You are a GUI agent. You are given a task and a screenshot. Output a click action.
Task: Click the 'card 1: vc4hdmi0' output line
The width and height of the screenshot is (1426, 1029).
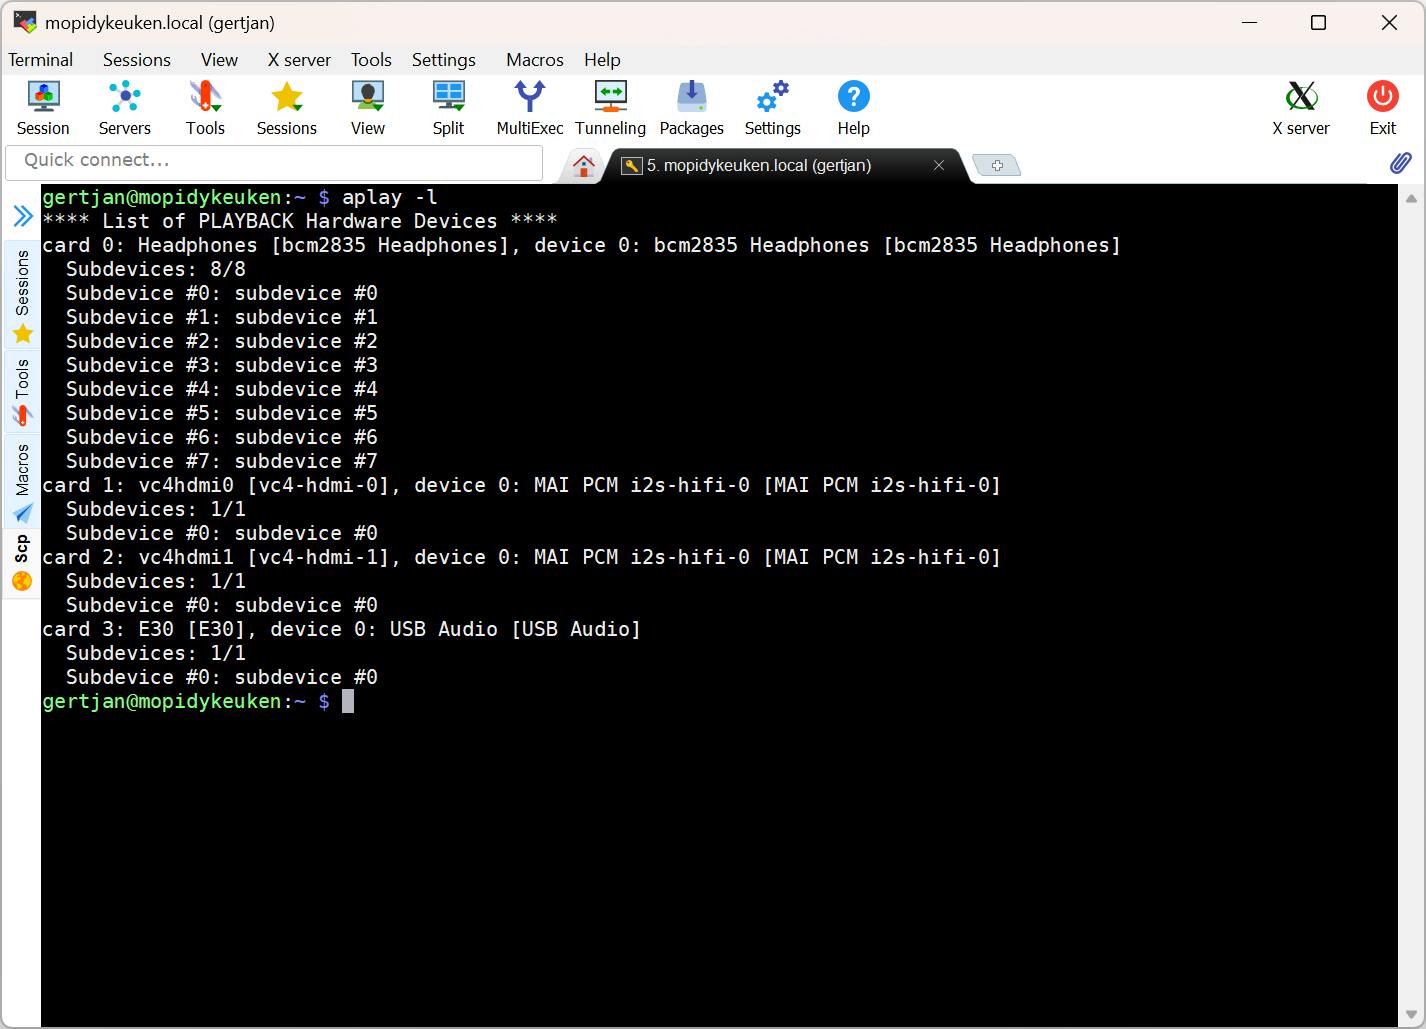[522, 485]
